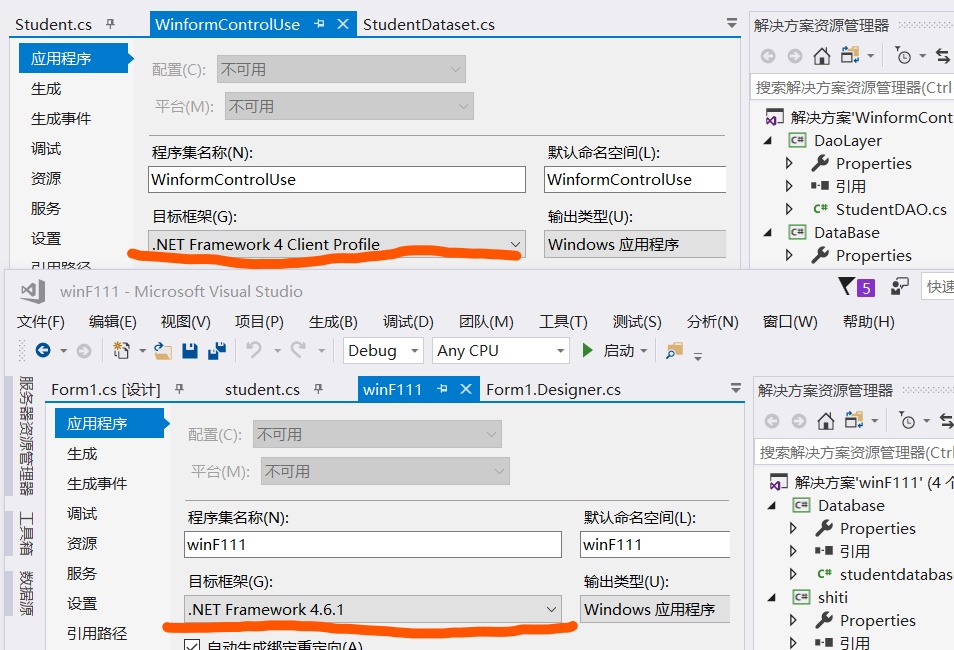Select 设置 page in upper WinformControlUse properties
Image resolution: width=954 pixels, height=650 pixels.
(x=46, y=239)
